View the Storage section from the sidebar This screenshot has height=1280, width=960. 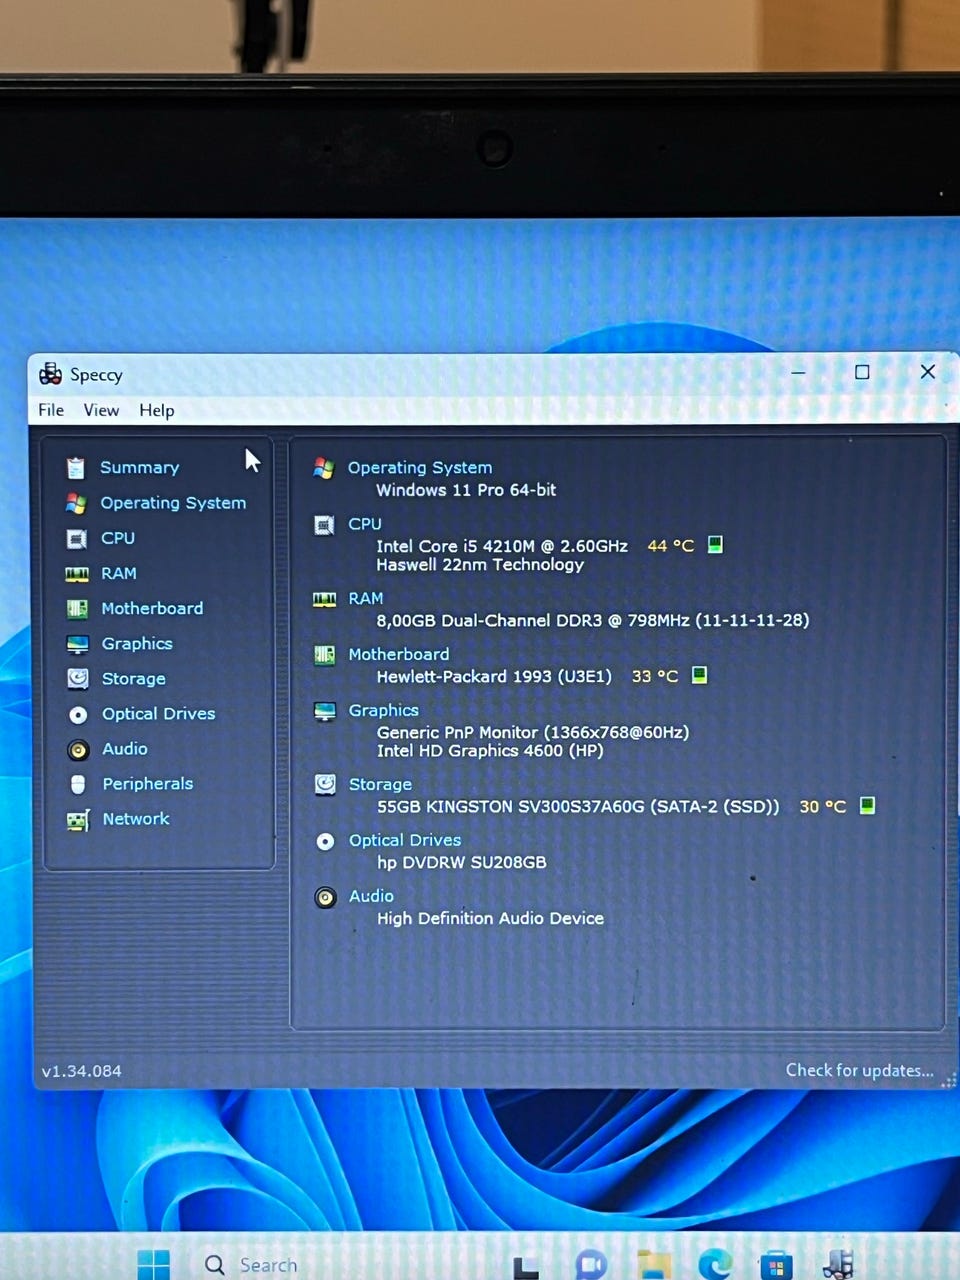coord(134,678)
